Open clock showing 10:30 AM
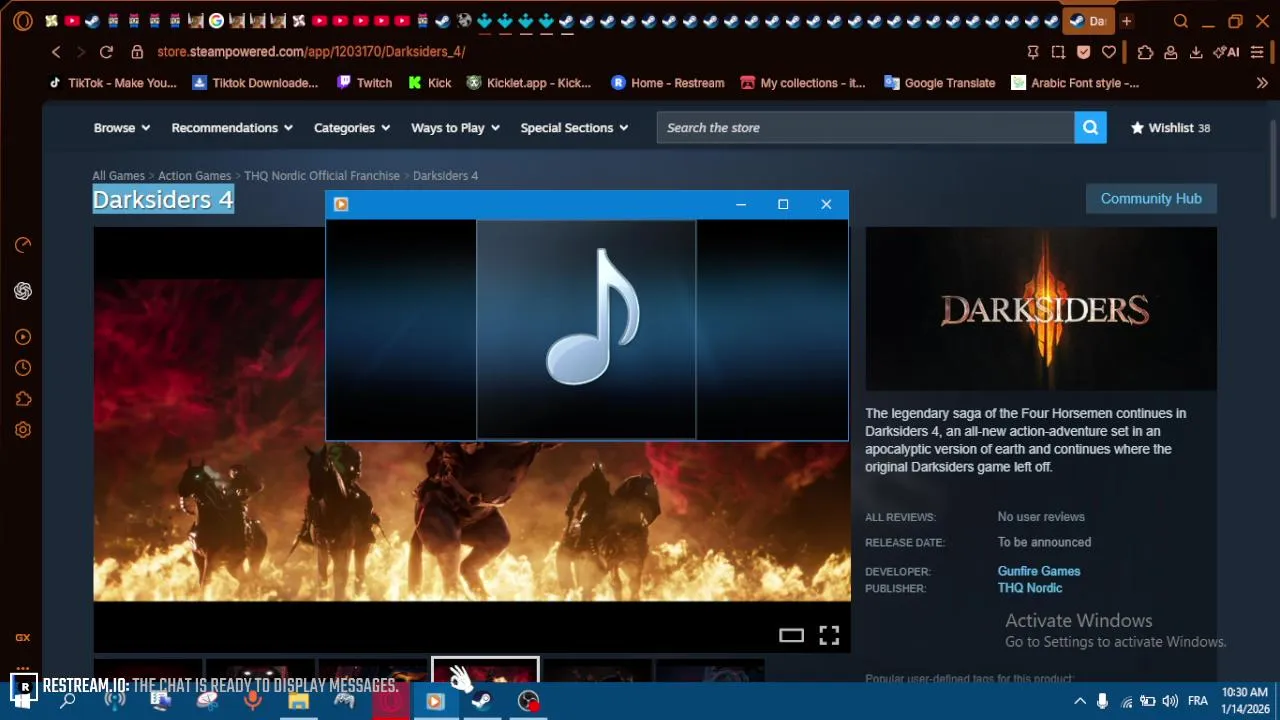 1245,693
